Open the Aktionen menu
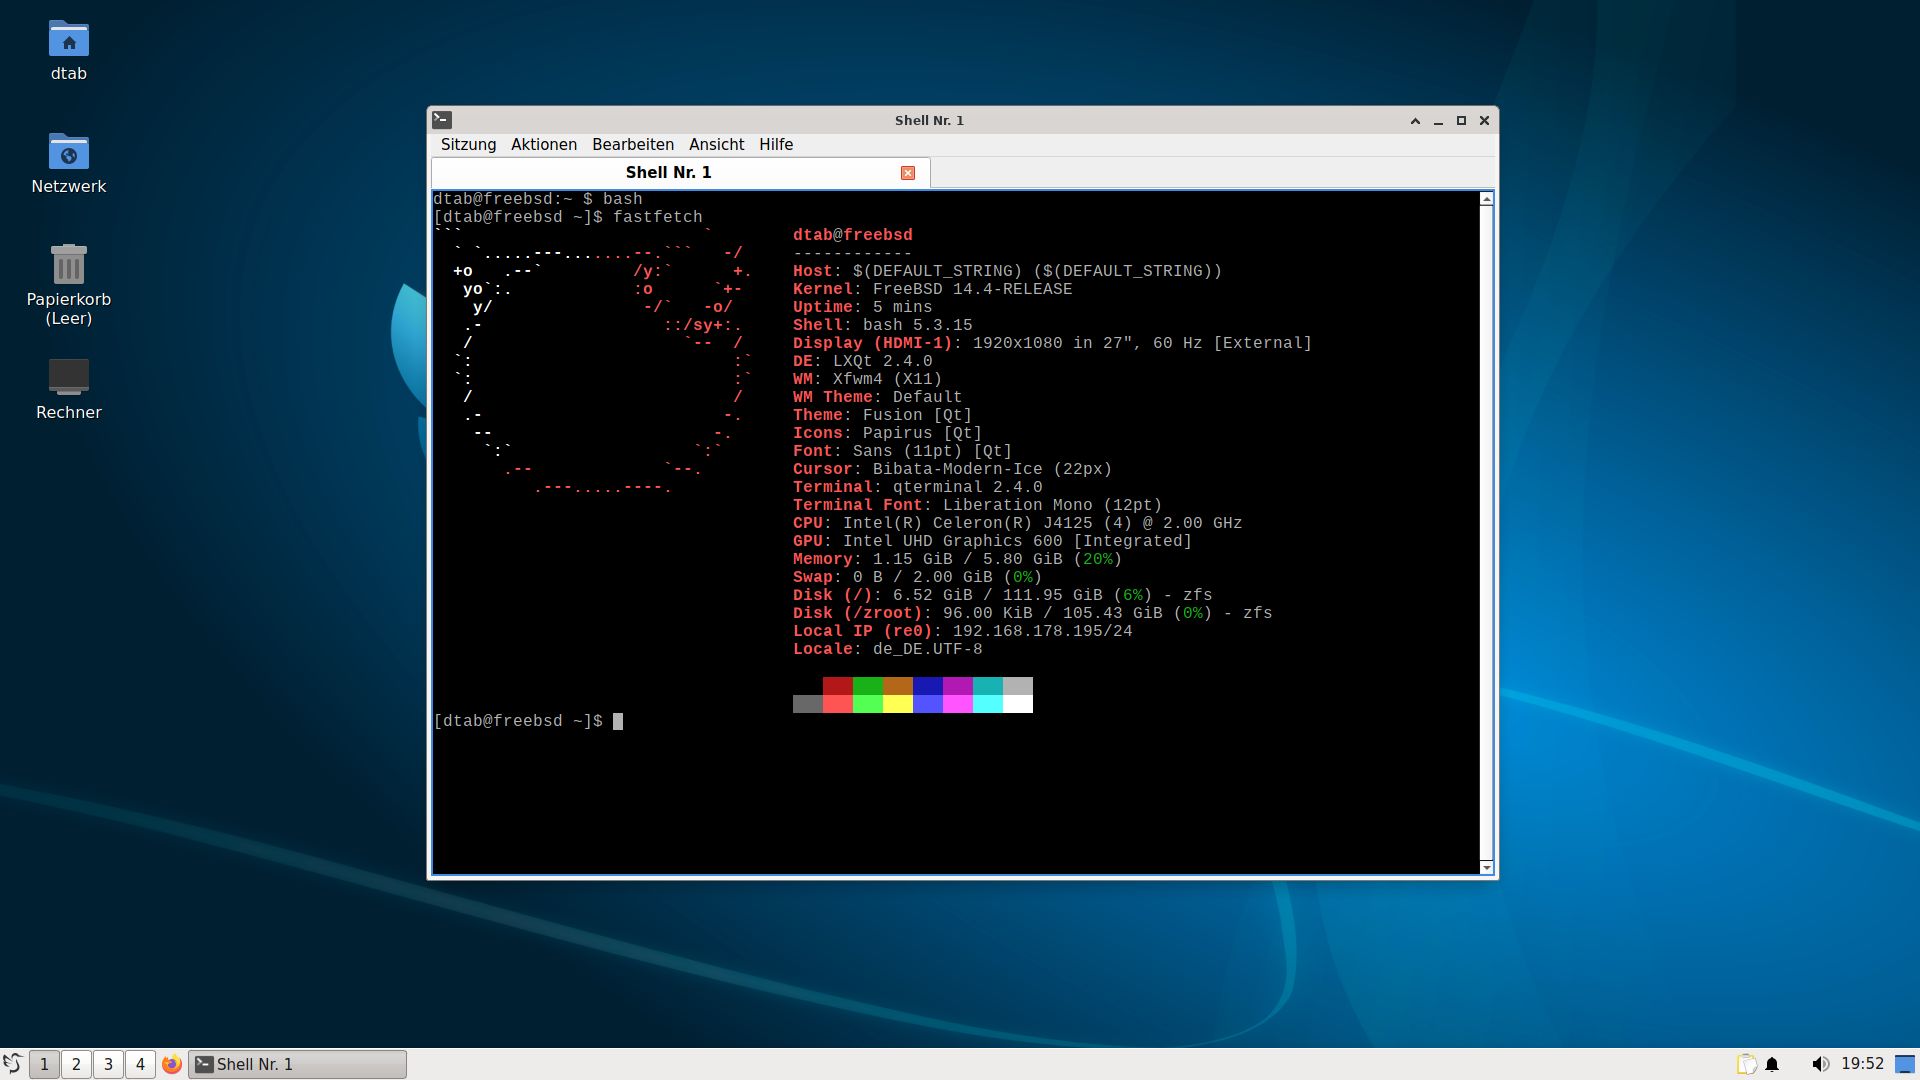The height and width of the screenshot is (1080, 1920). [x=544, y=145]
